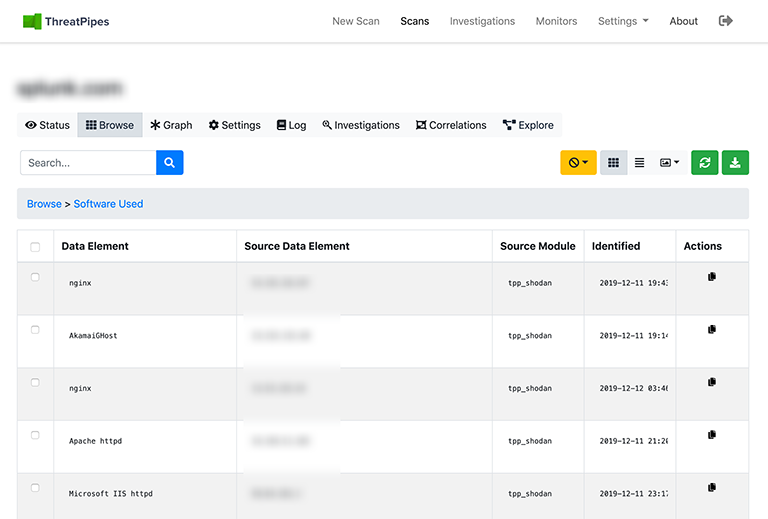The height and width of the screenshot is (519, 768).
Task: Copy the Apache httpd row data
Action: coord(712,435)
